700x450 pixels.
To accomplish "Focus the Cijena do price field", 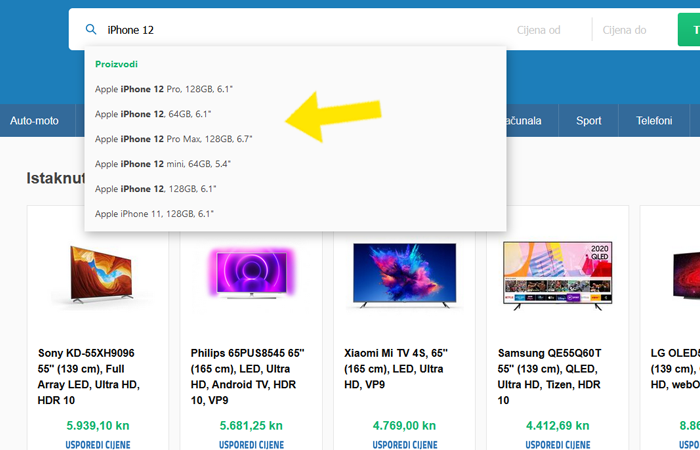I will 624,30.
